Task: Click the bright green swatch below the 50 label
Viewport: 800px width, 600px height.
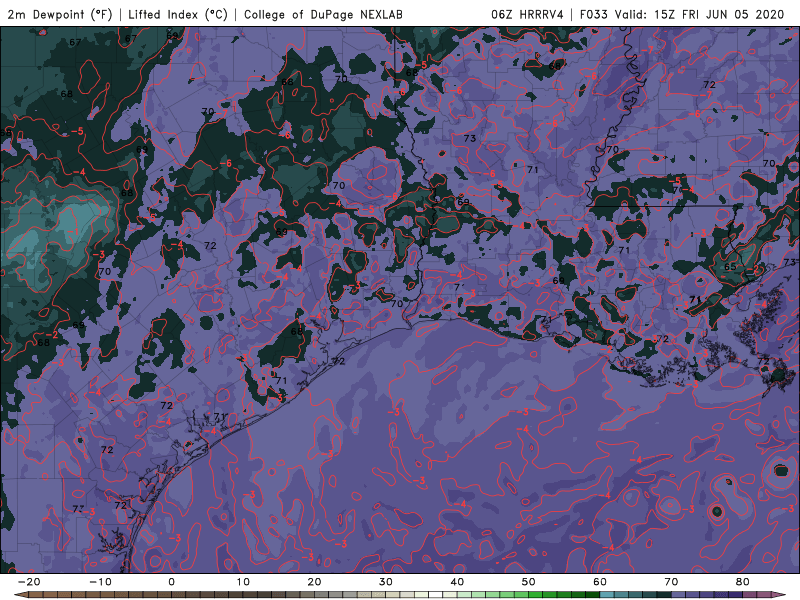Action: [x=535, y=594]
